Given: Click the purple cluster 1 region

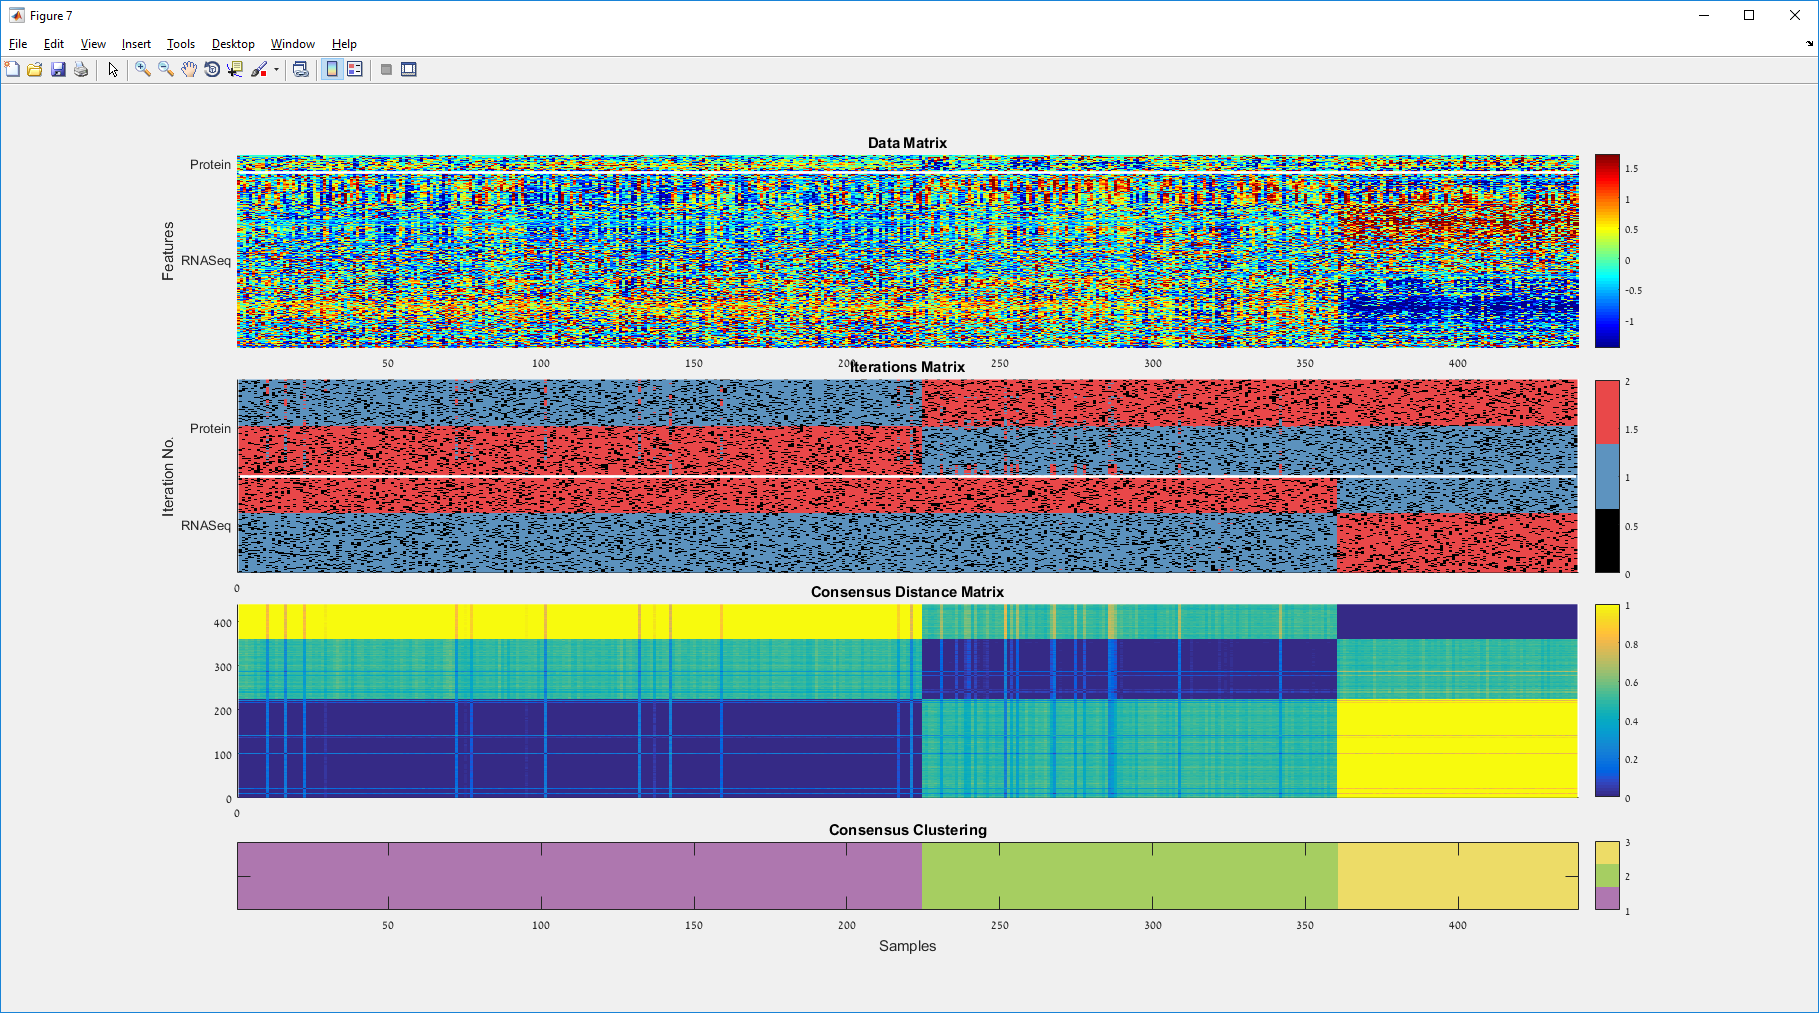Looking at the screenshot, I should pos(579,876).
